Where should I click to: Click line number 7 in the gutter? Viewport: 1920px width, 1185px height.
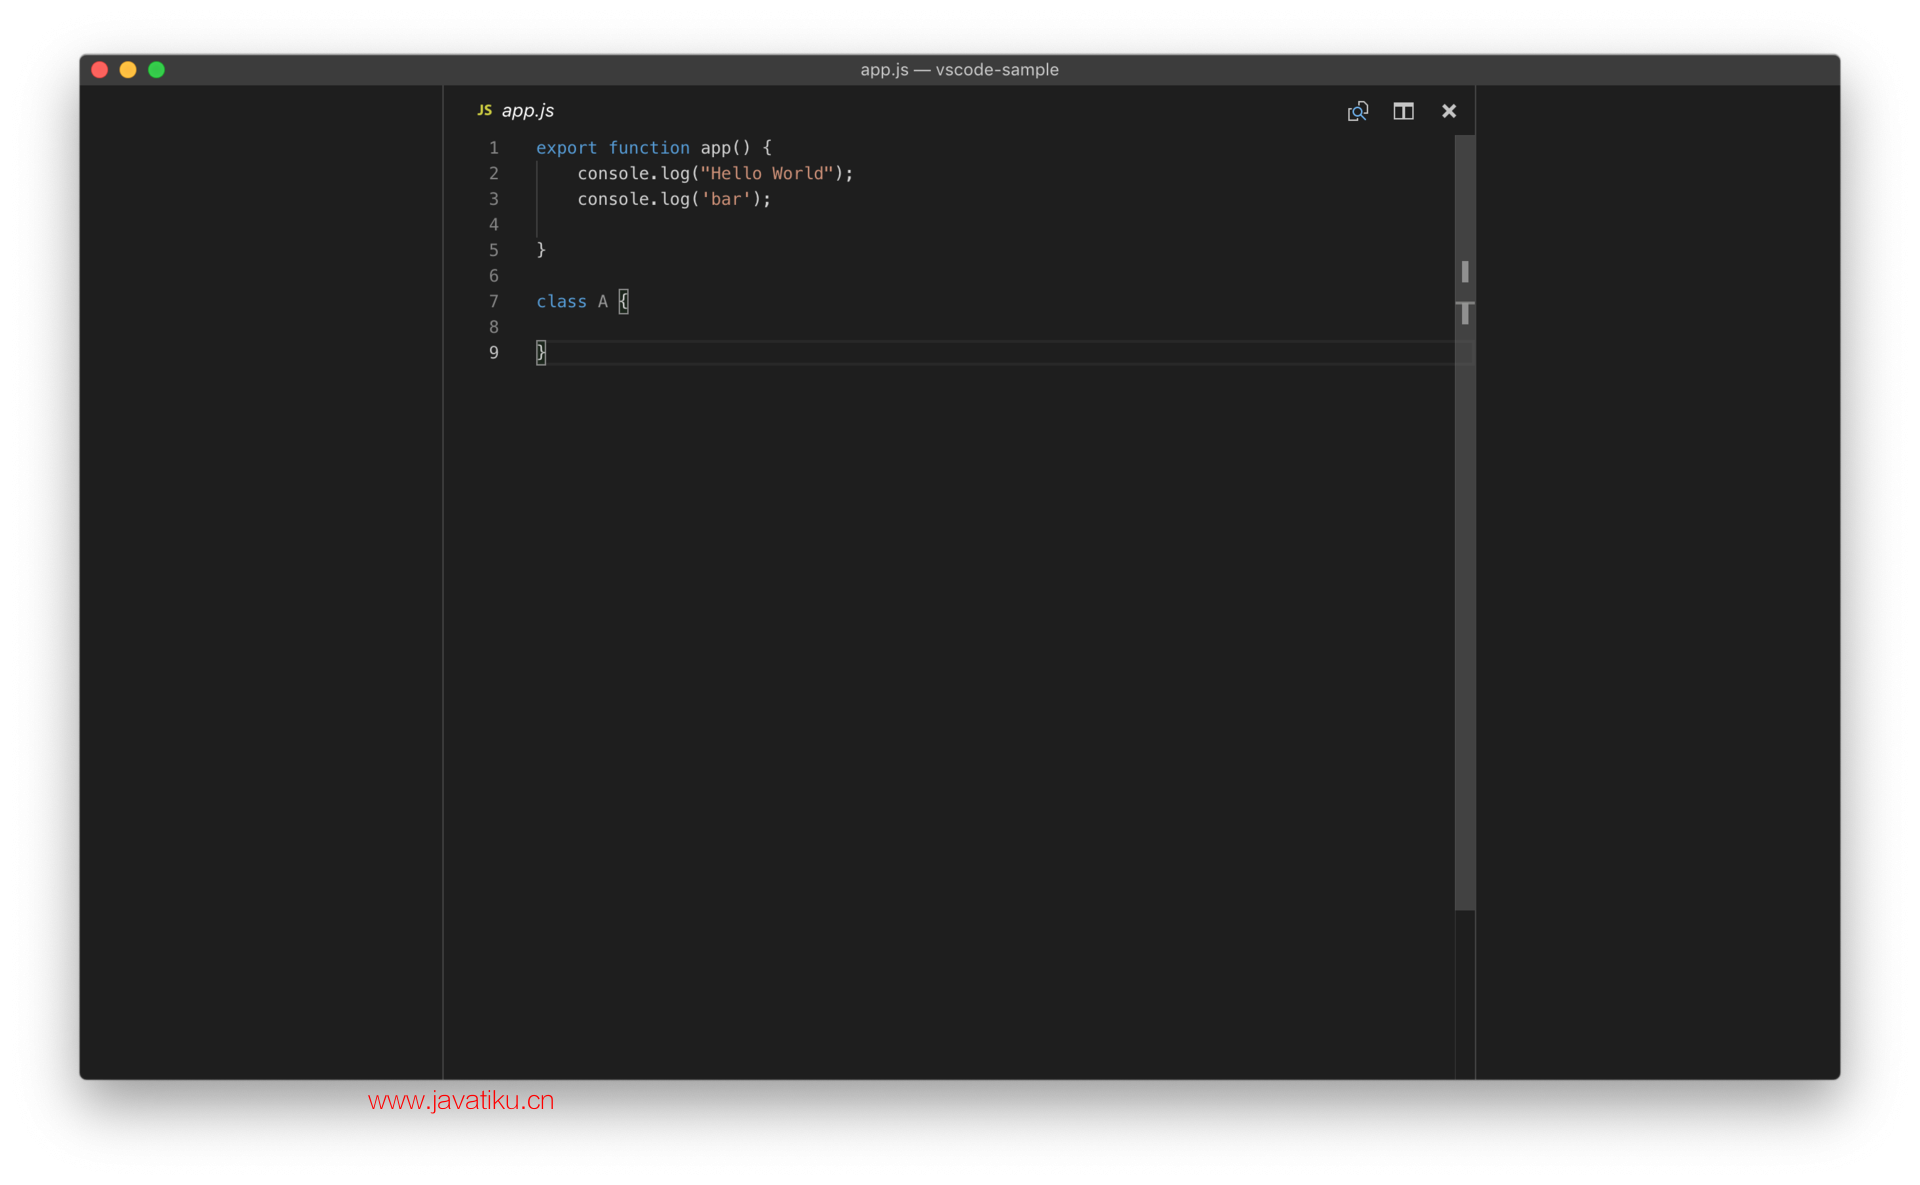[x=493, y=301]
